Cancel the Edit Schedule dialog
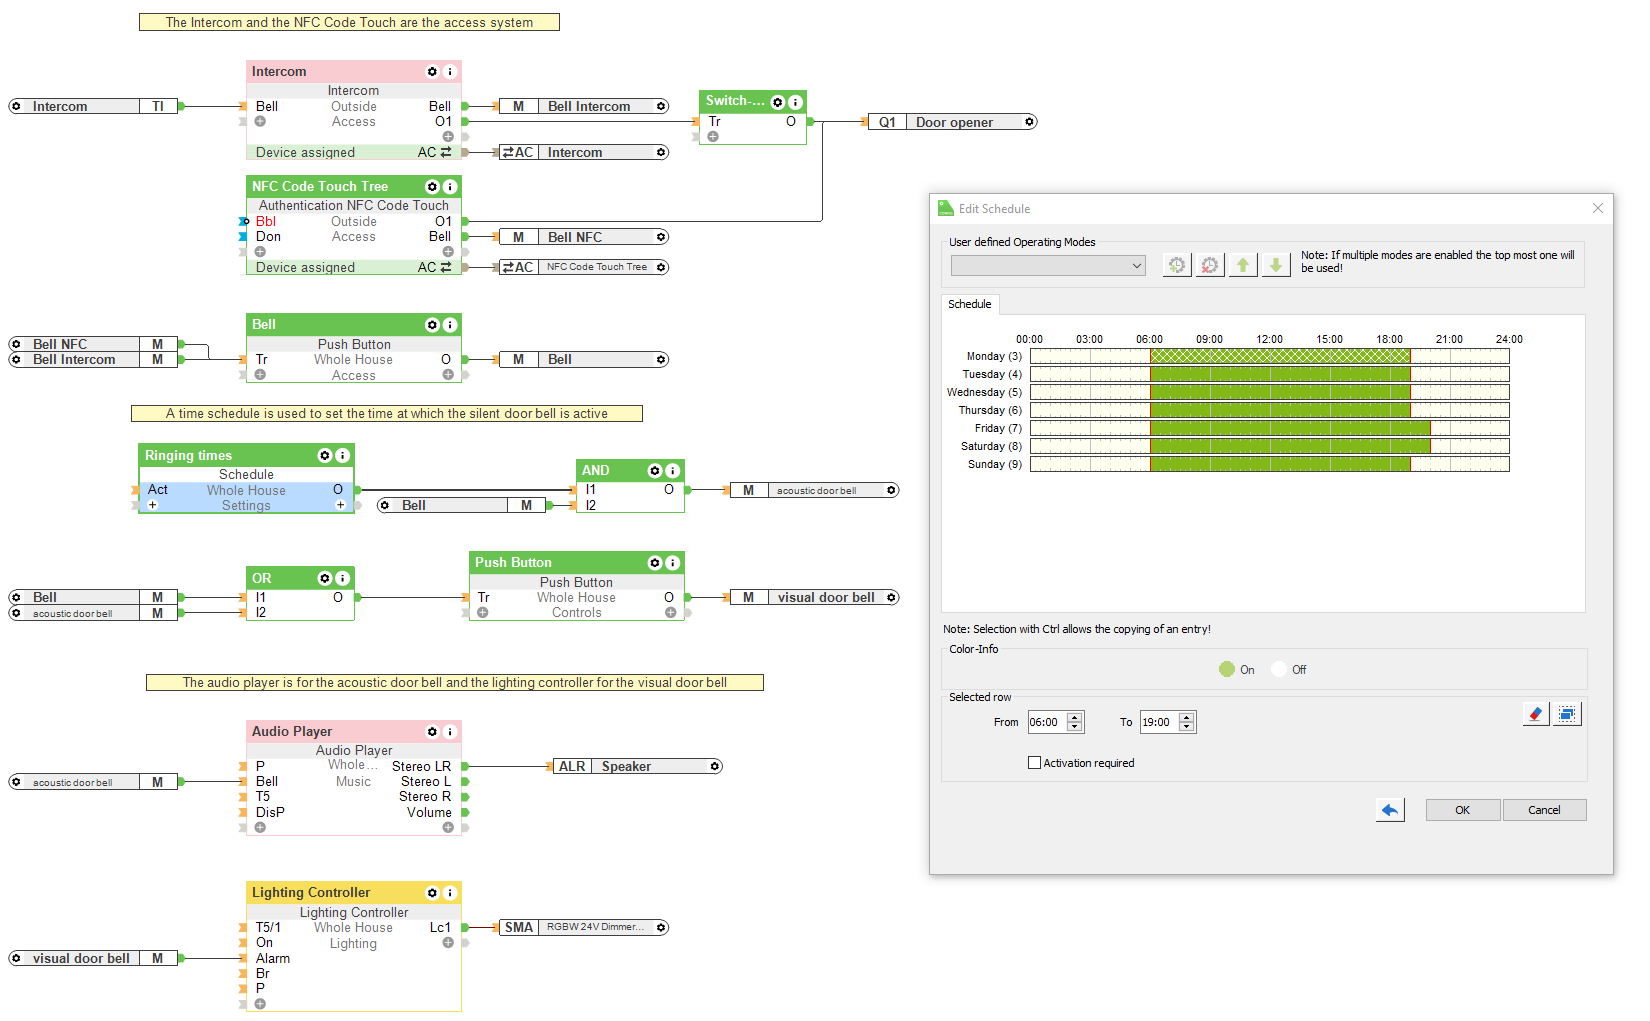Image resolution: width=1650 pixels, height=1021 pixels. (1544, 810)
